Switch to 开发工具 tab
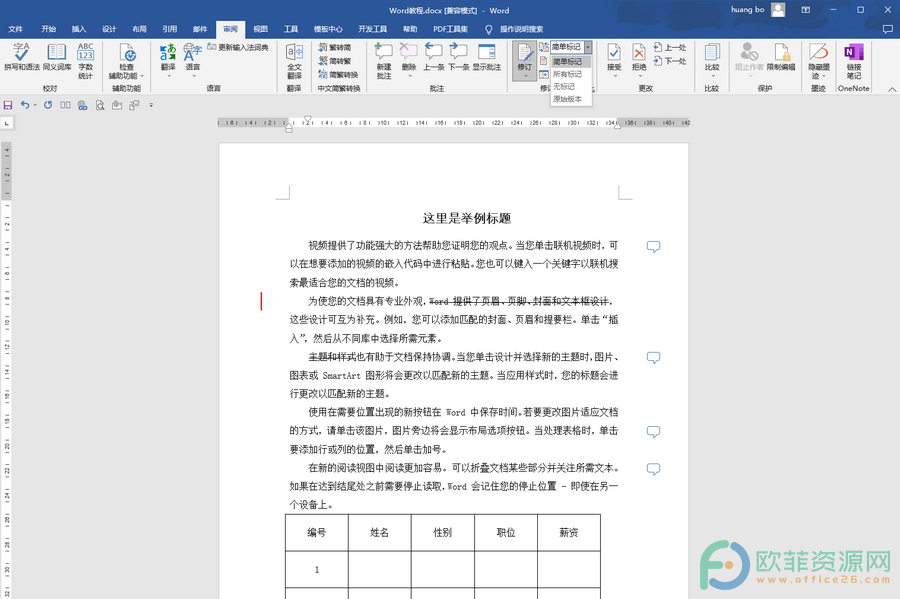Screen dimensions: 900x599 (373, 29)
